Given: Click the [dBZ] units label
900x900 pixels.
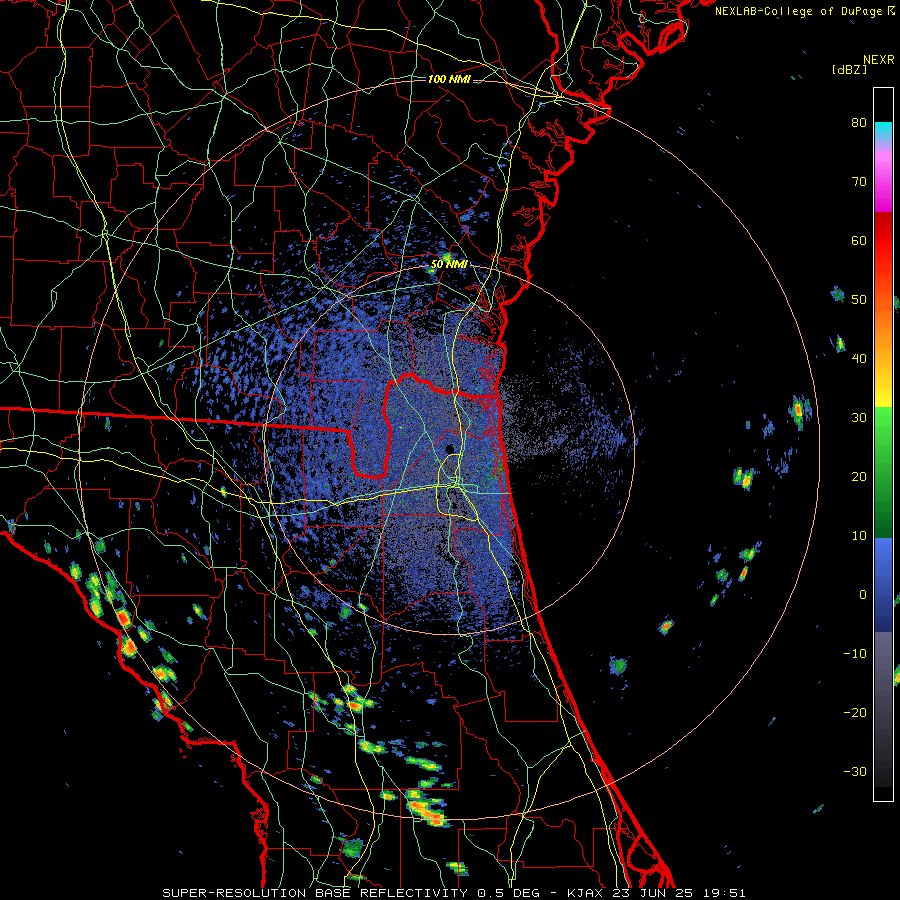Looking at the screenshot, I should 849,69.
